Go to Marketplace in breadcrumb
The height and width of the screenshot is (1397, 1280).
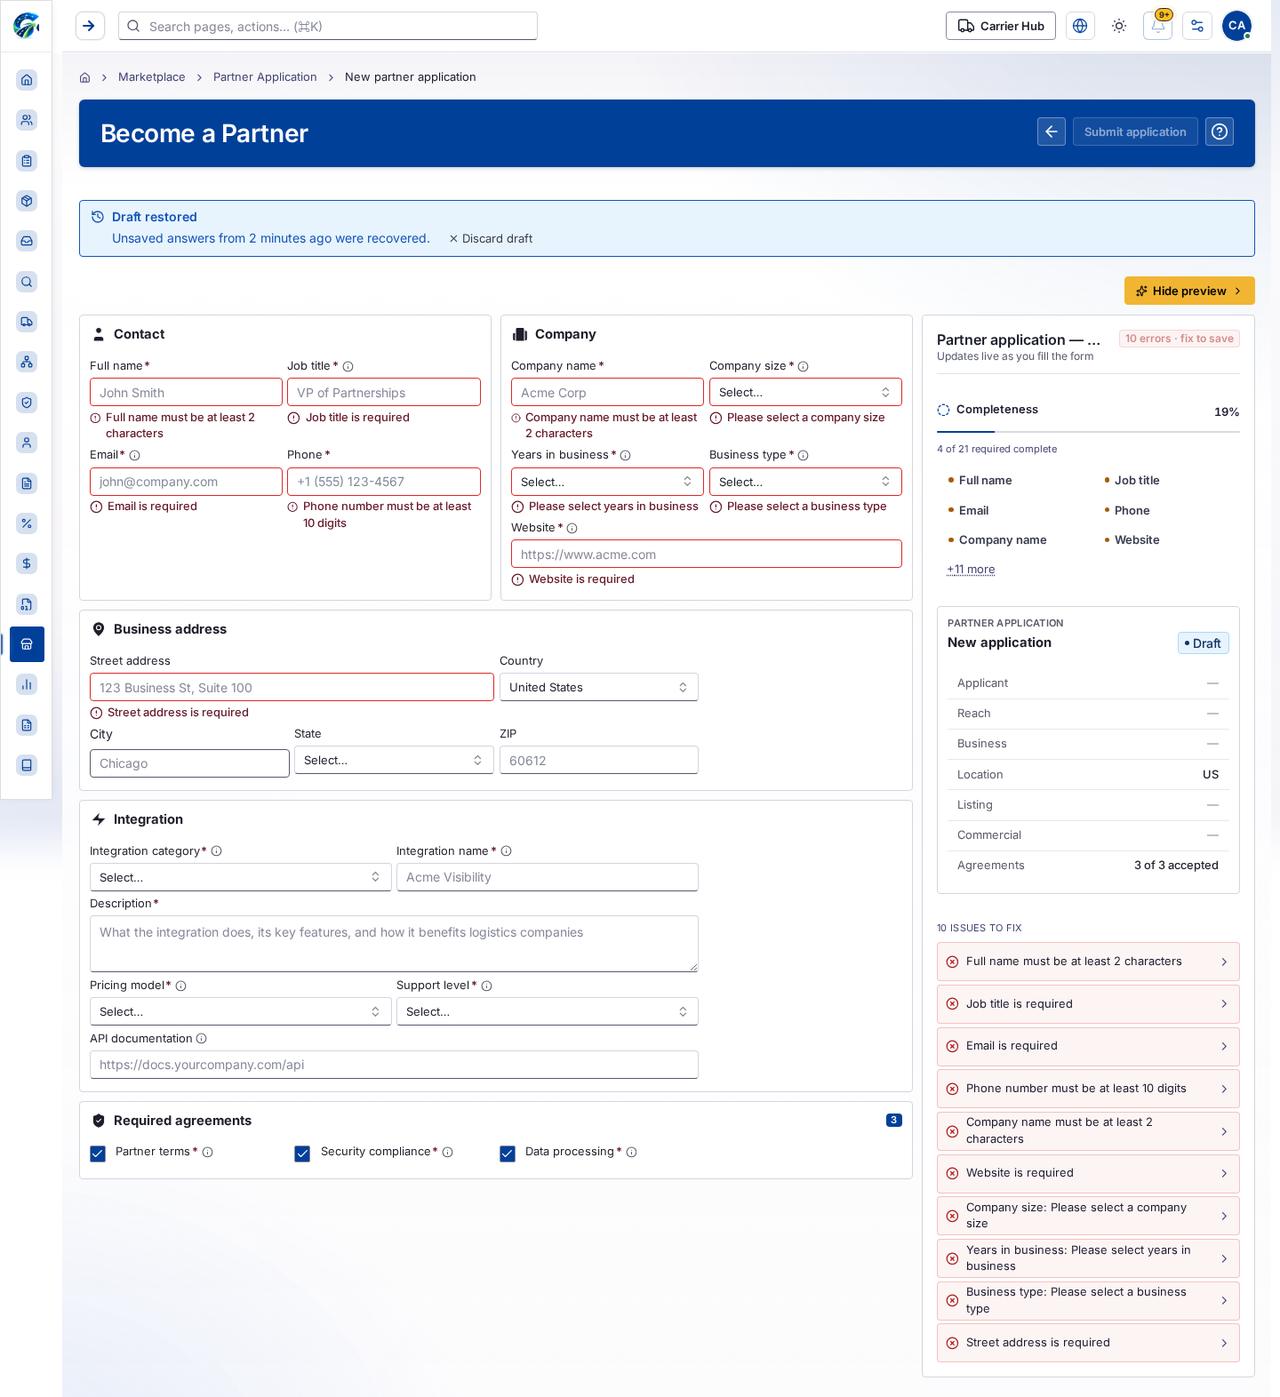151,77
